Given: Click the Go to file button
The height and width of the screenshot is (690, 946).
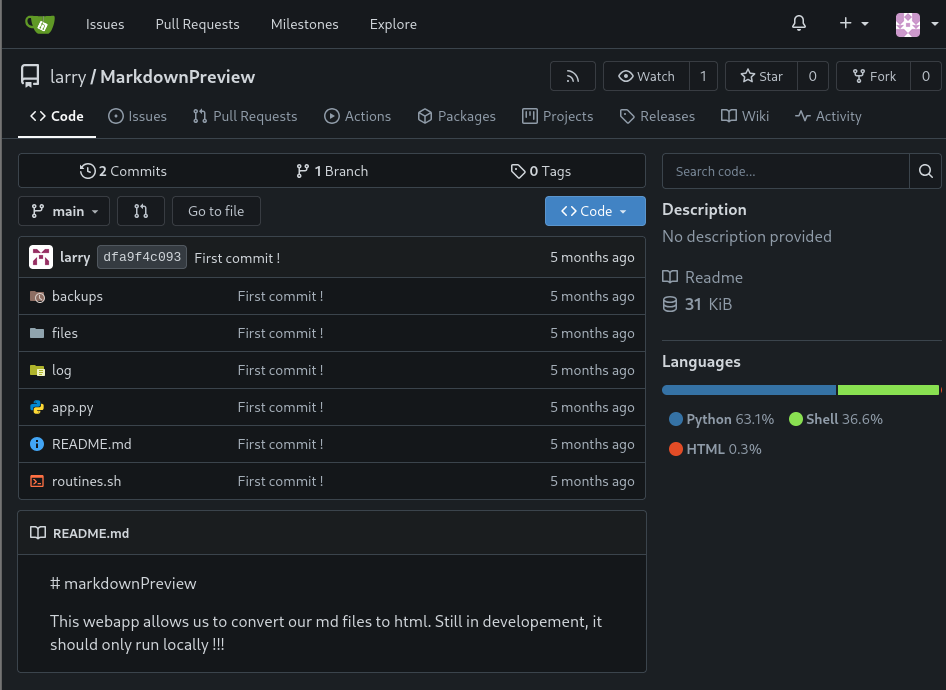Looking at the screenshot, I should (x=216, y=211).
